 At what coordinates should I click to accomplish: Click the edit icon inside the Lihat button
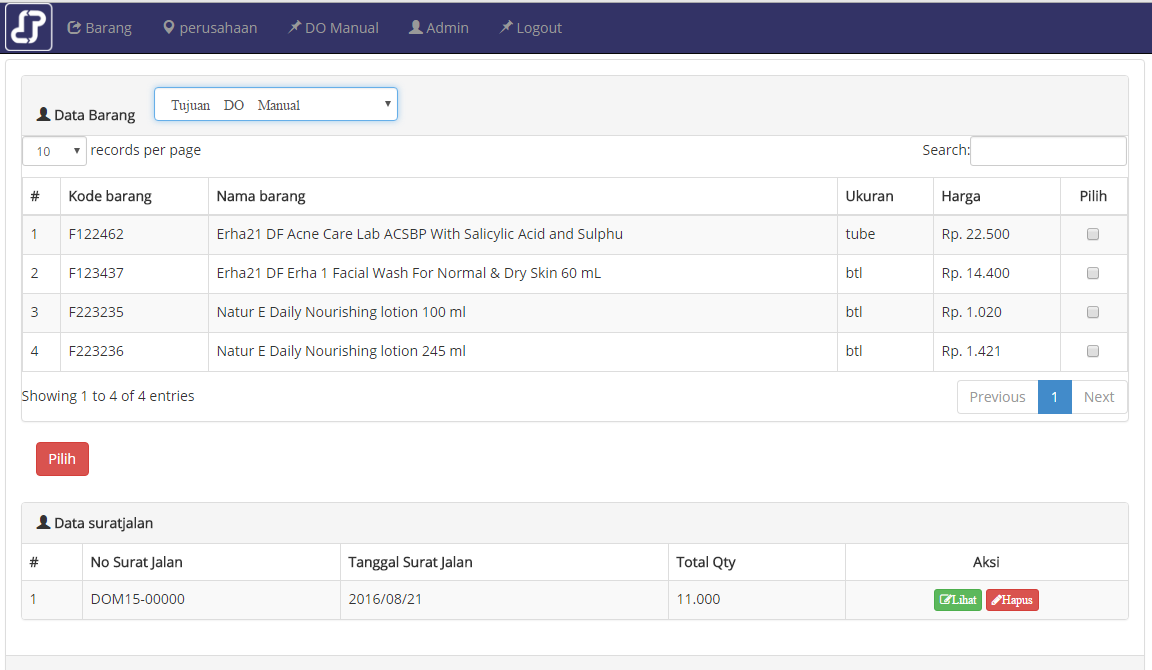946,599
